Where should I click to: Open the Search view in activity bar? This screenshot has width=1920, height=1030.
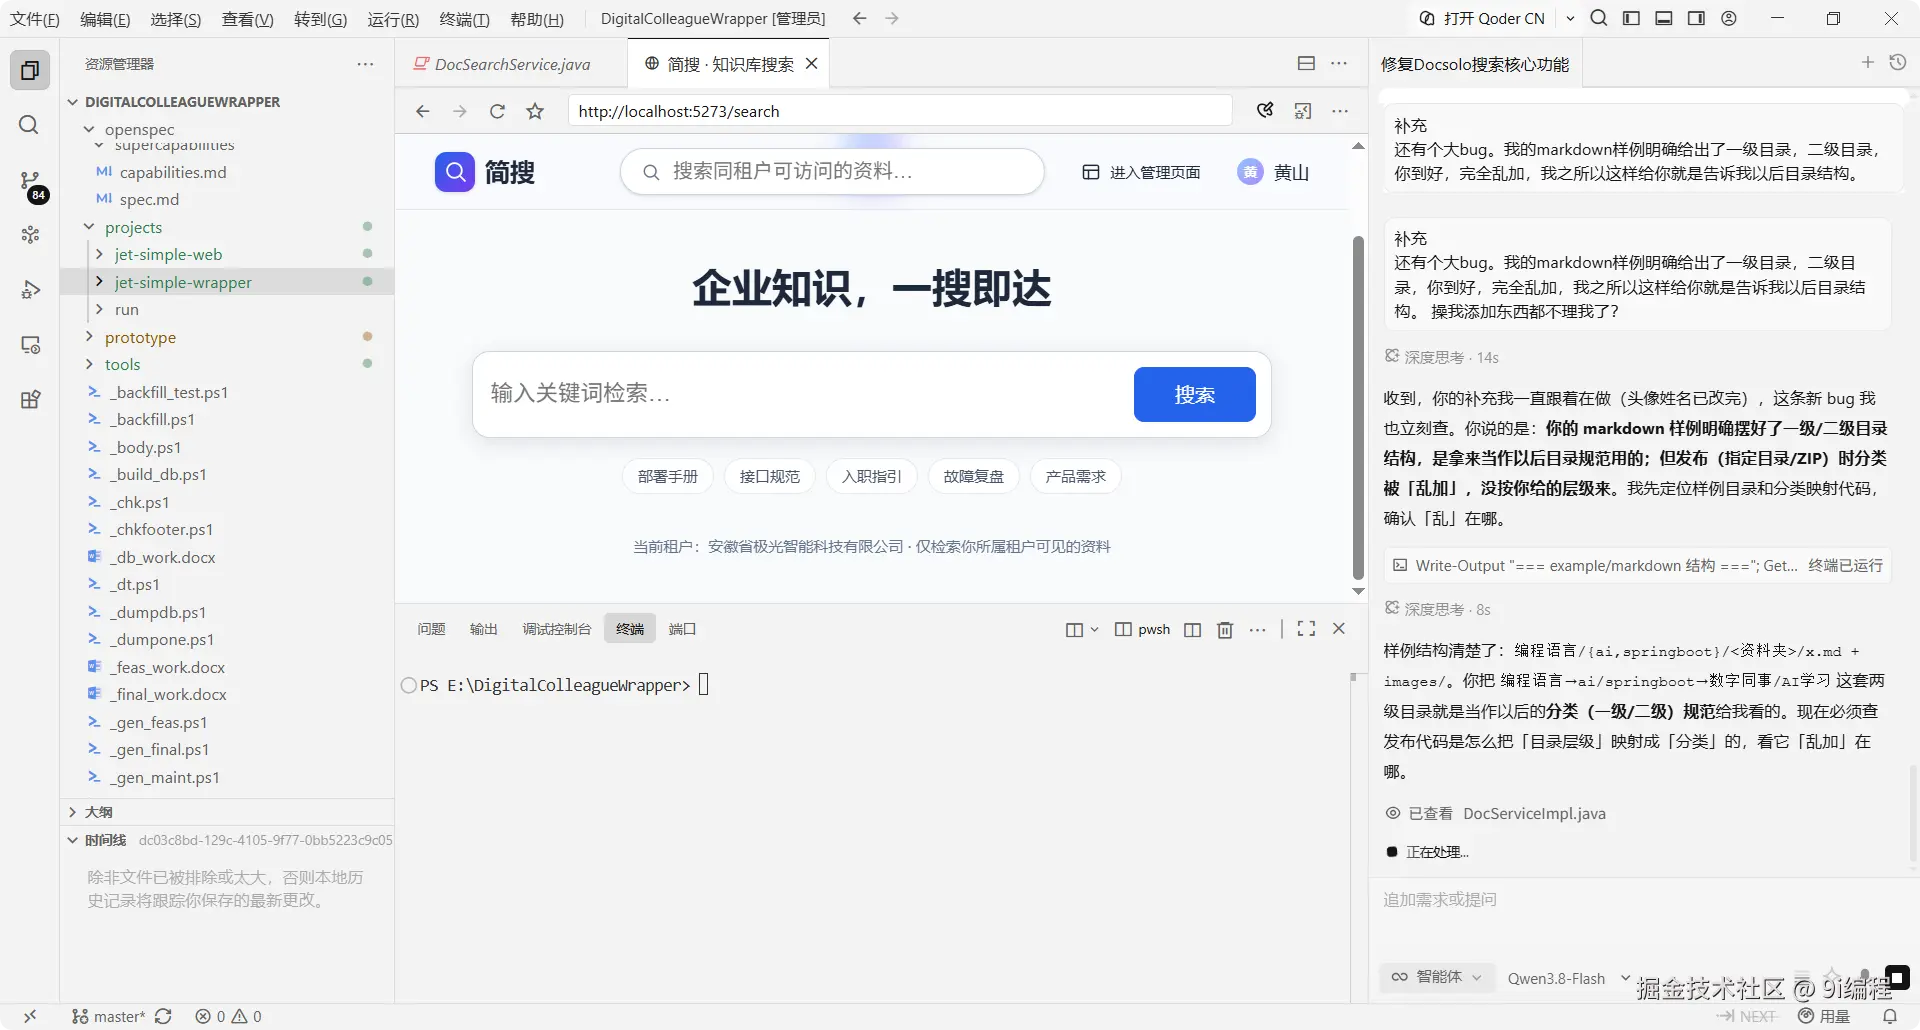coord(30,125)
